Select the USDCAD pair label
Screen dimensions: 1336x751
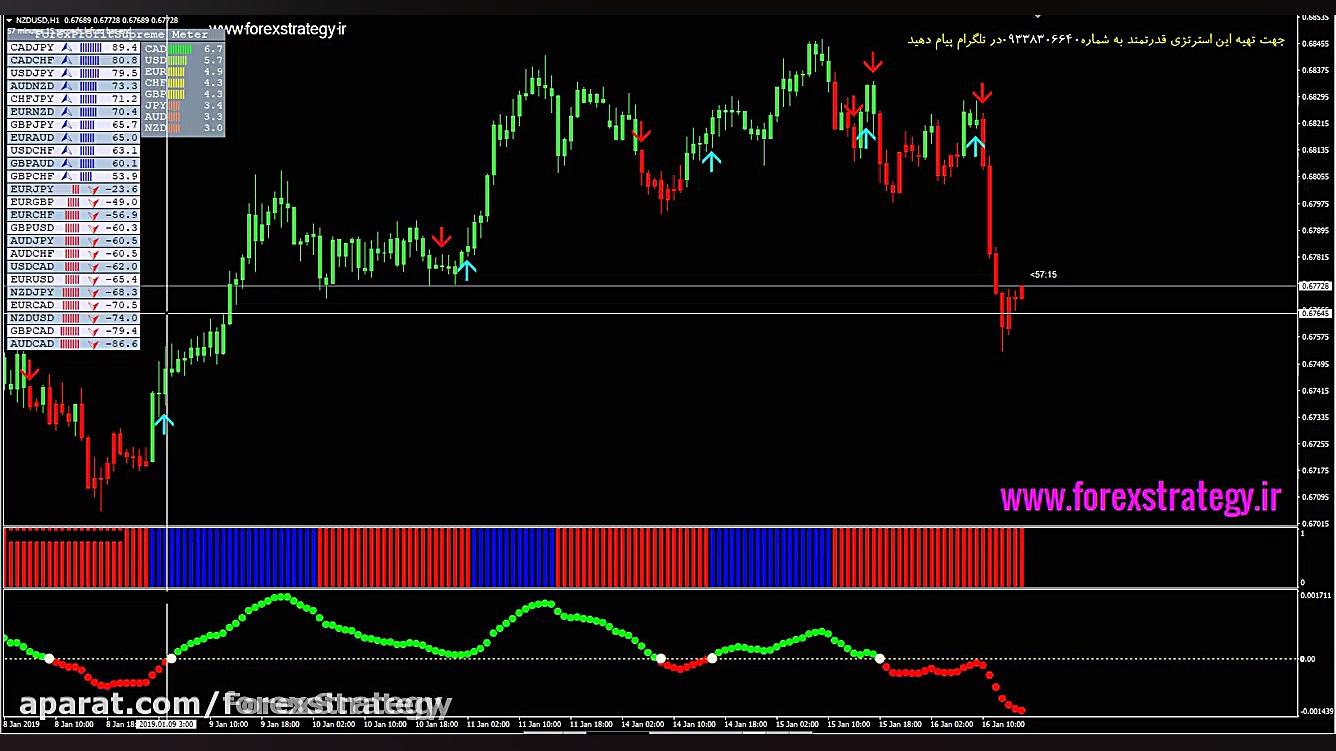coord(32,267)
